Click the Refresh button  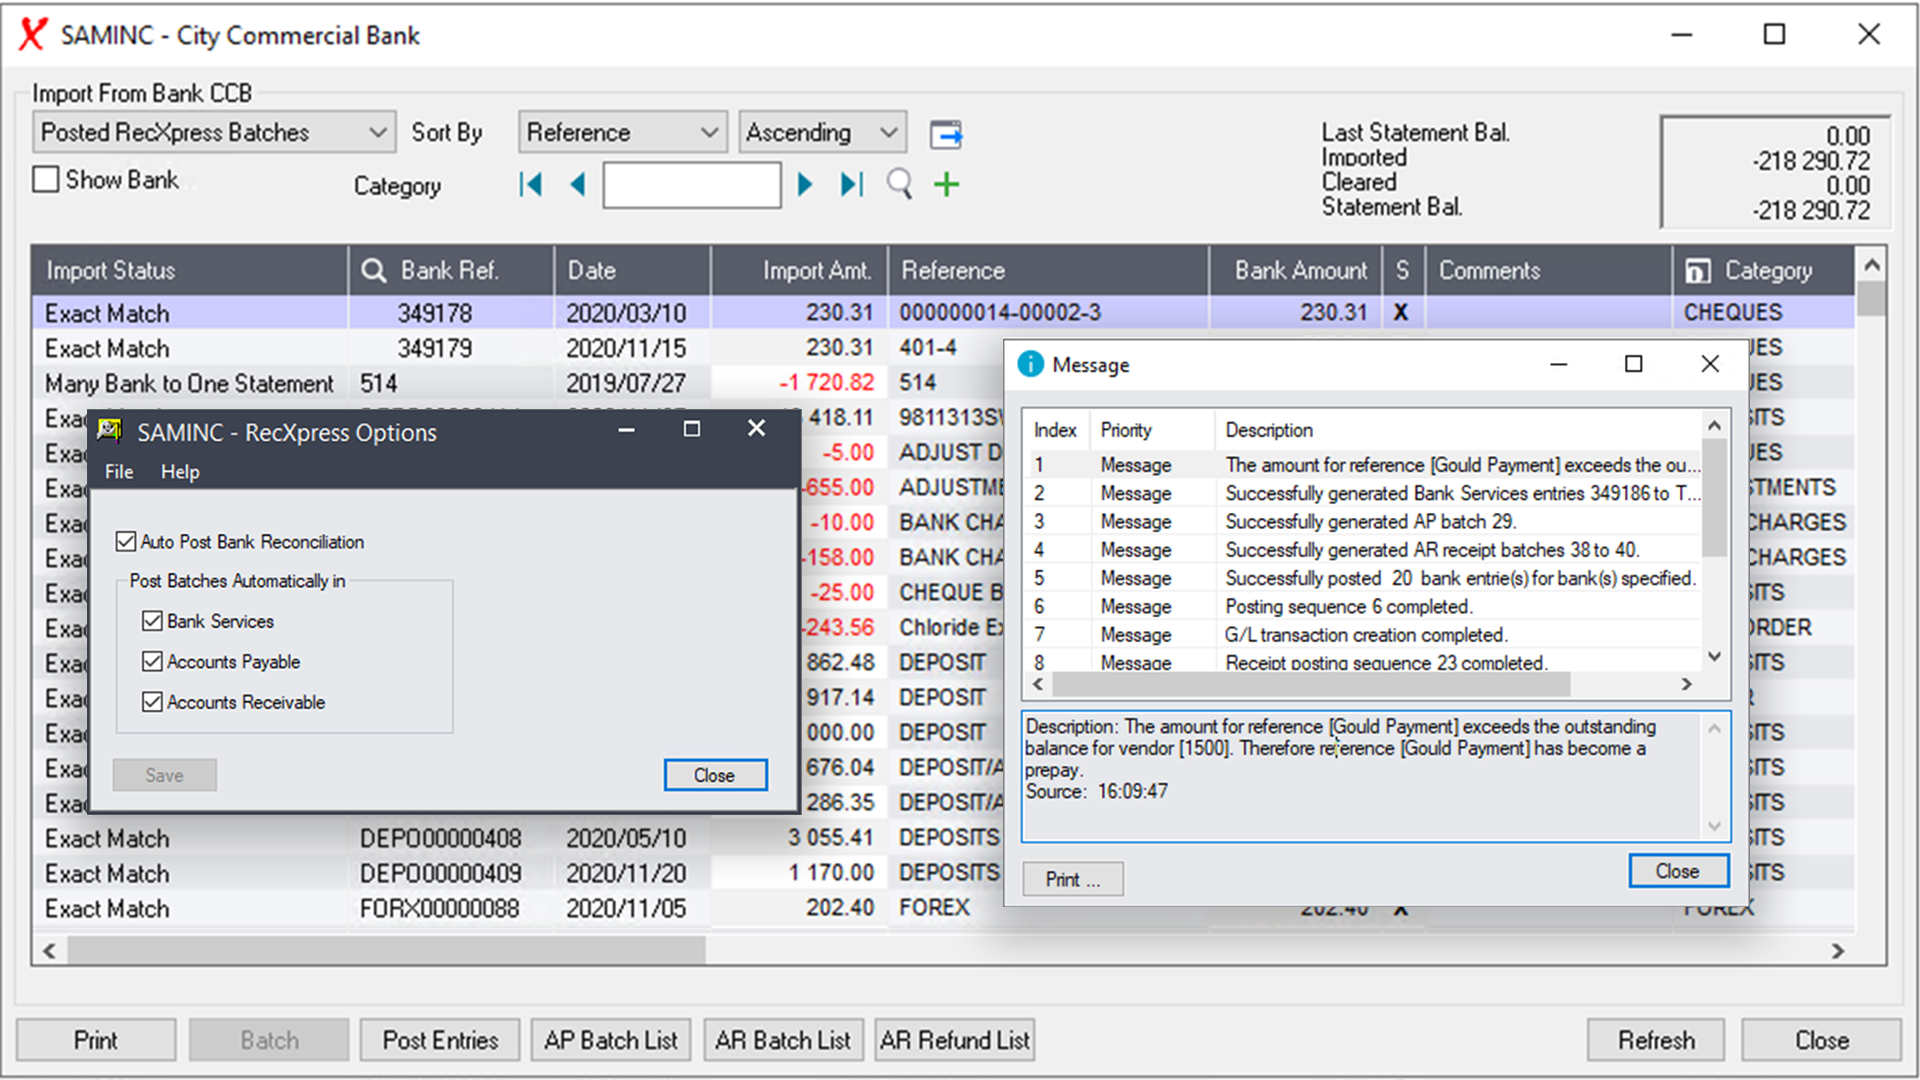coord(1655,1040)
